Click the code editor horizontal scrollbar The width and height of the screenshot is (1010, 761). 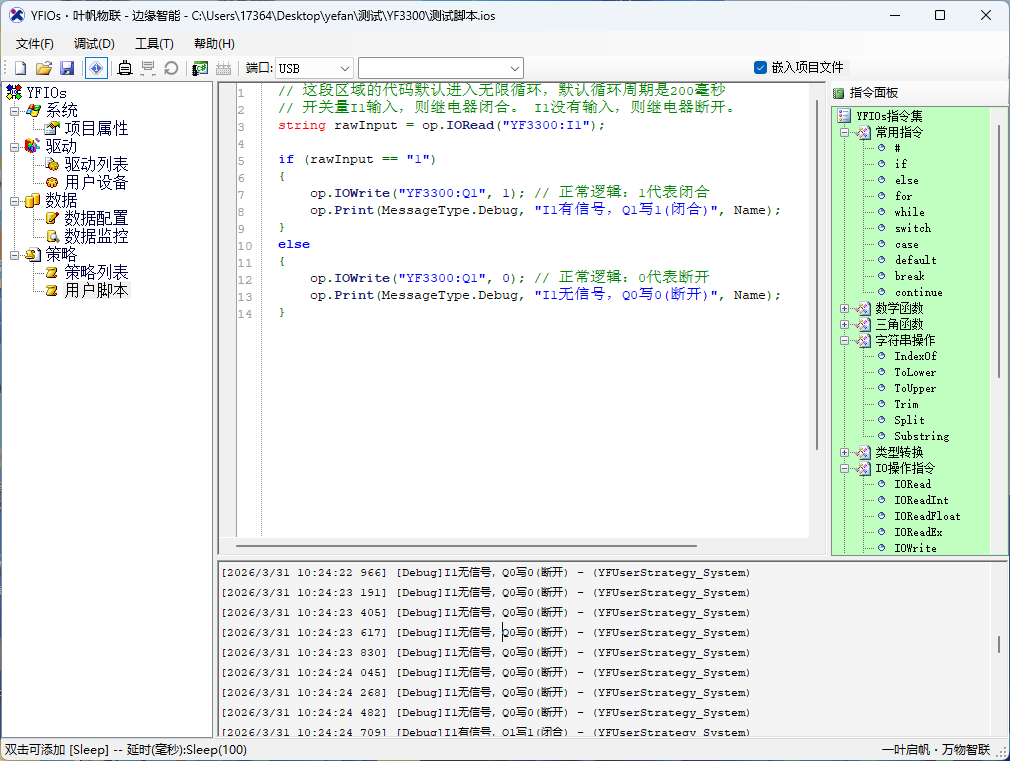pos(466,546)
